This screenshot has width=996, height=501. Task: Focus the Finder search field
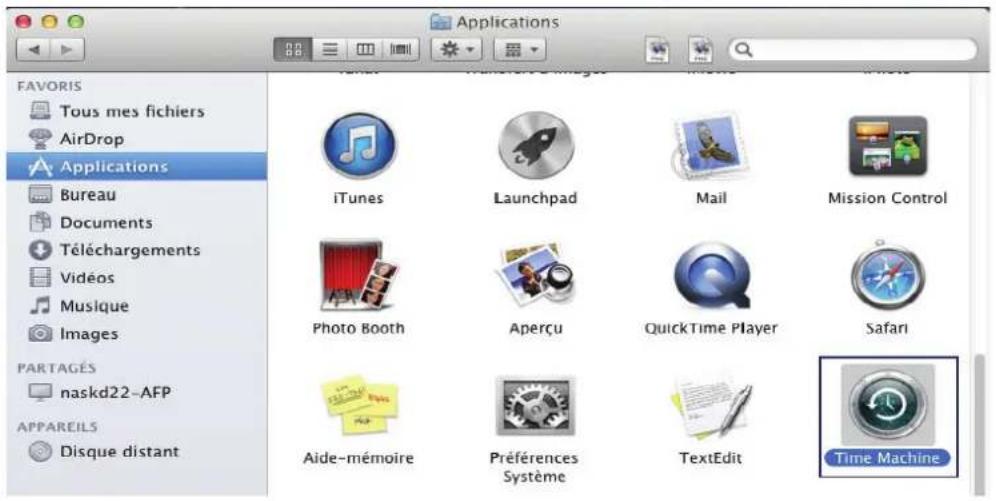852,50
